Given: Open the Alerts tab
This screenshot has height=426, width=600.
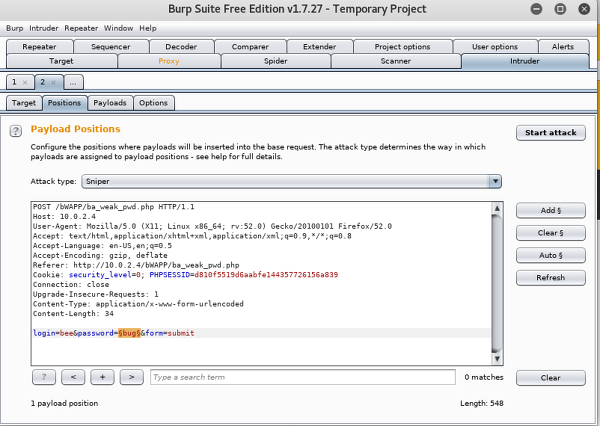Looking at the screenshot, I should click(x=563, y=47).
